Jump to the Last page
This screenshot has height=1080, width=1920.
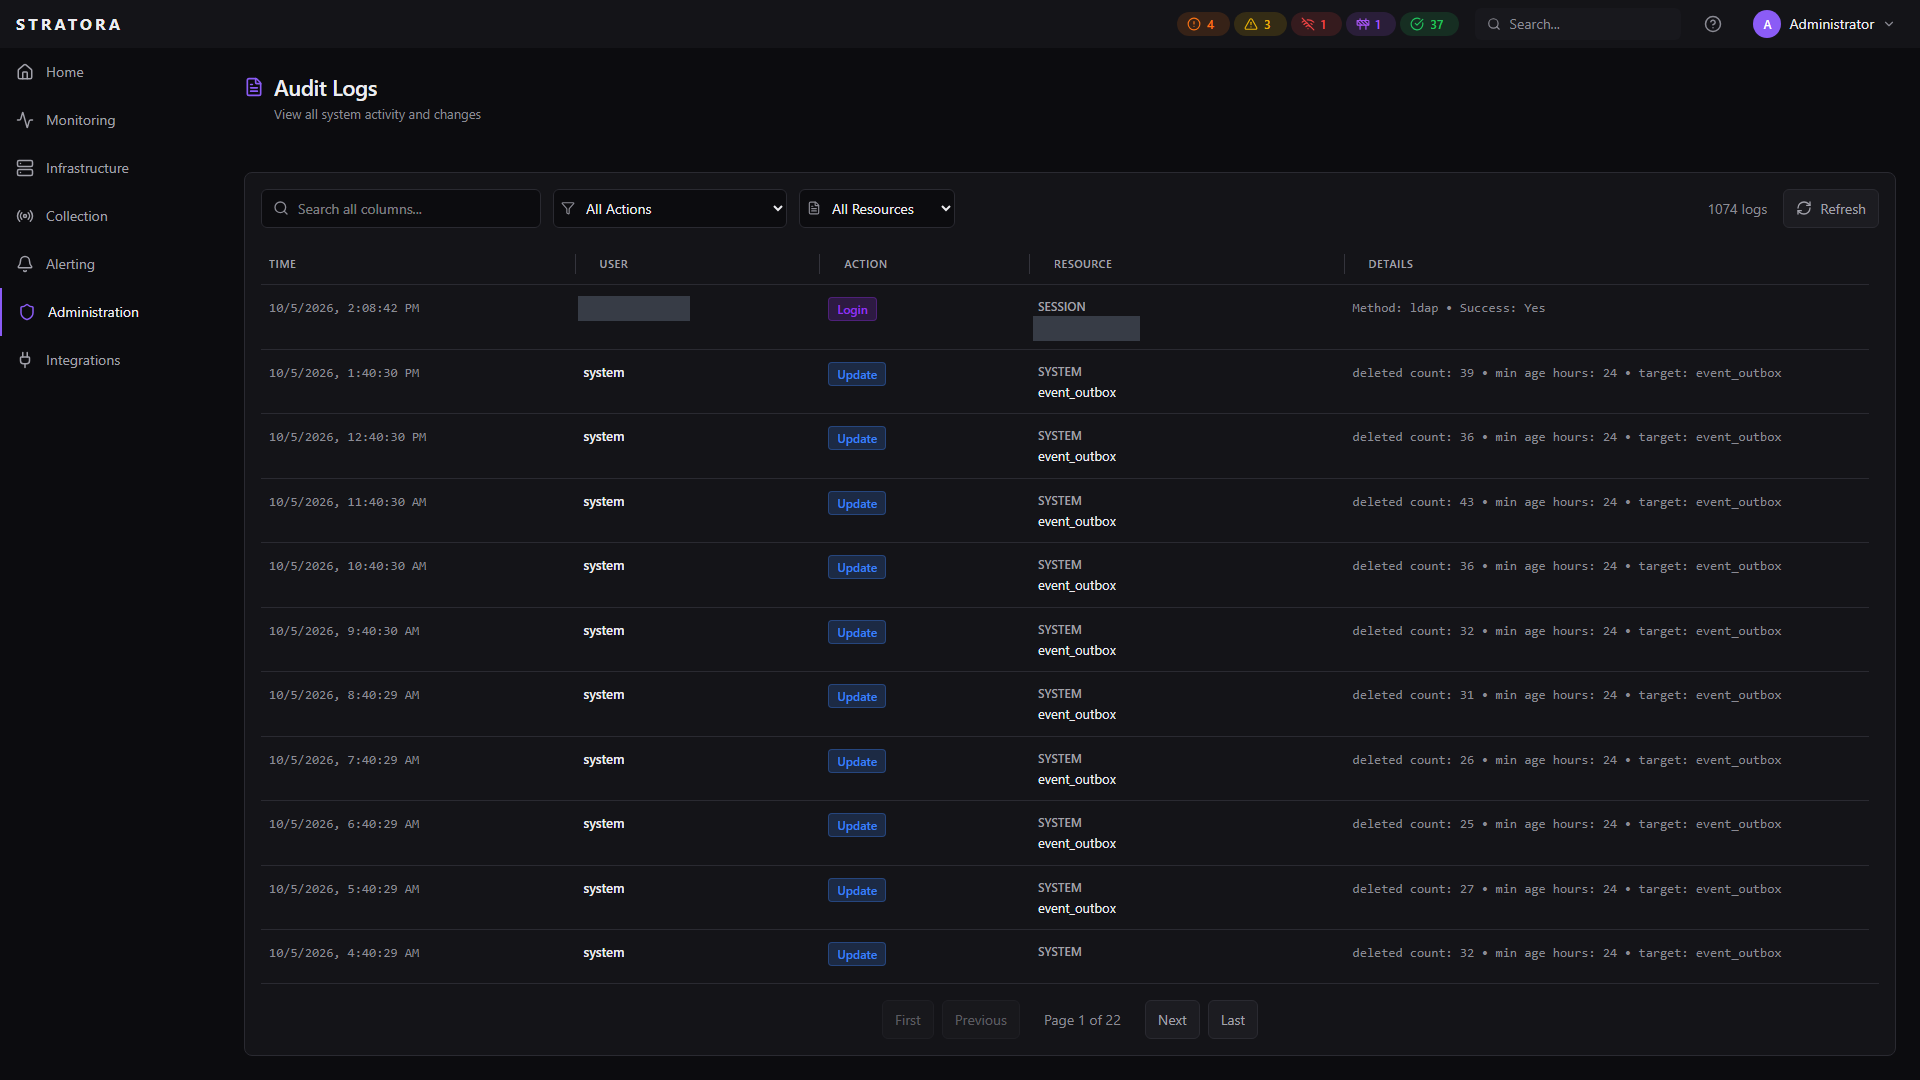[1232, 1020]
